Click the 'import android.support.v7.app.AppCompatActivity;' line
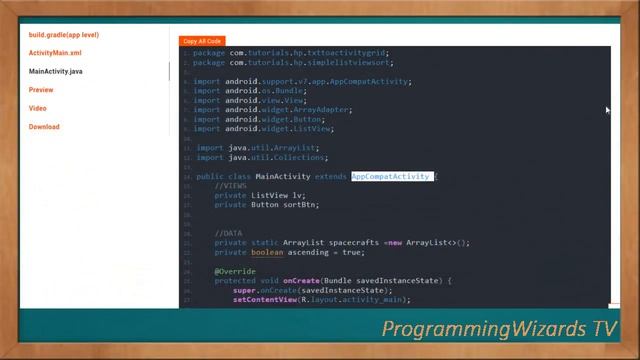The image size is (640, 360). (302, 82)
